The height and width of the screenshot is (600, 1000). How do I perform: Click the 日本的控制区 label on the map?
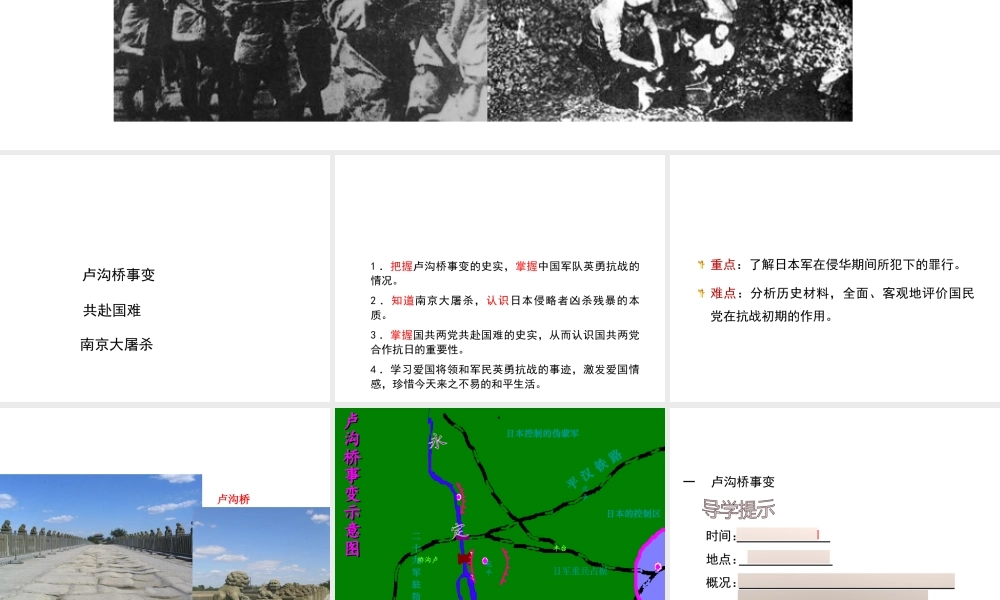[633, 514]
